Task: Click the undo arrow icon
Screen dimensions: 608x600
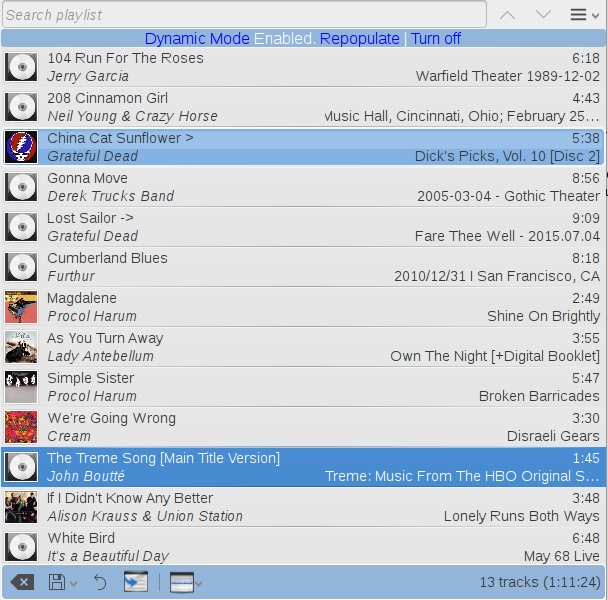Action: pos(100,582)
